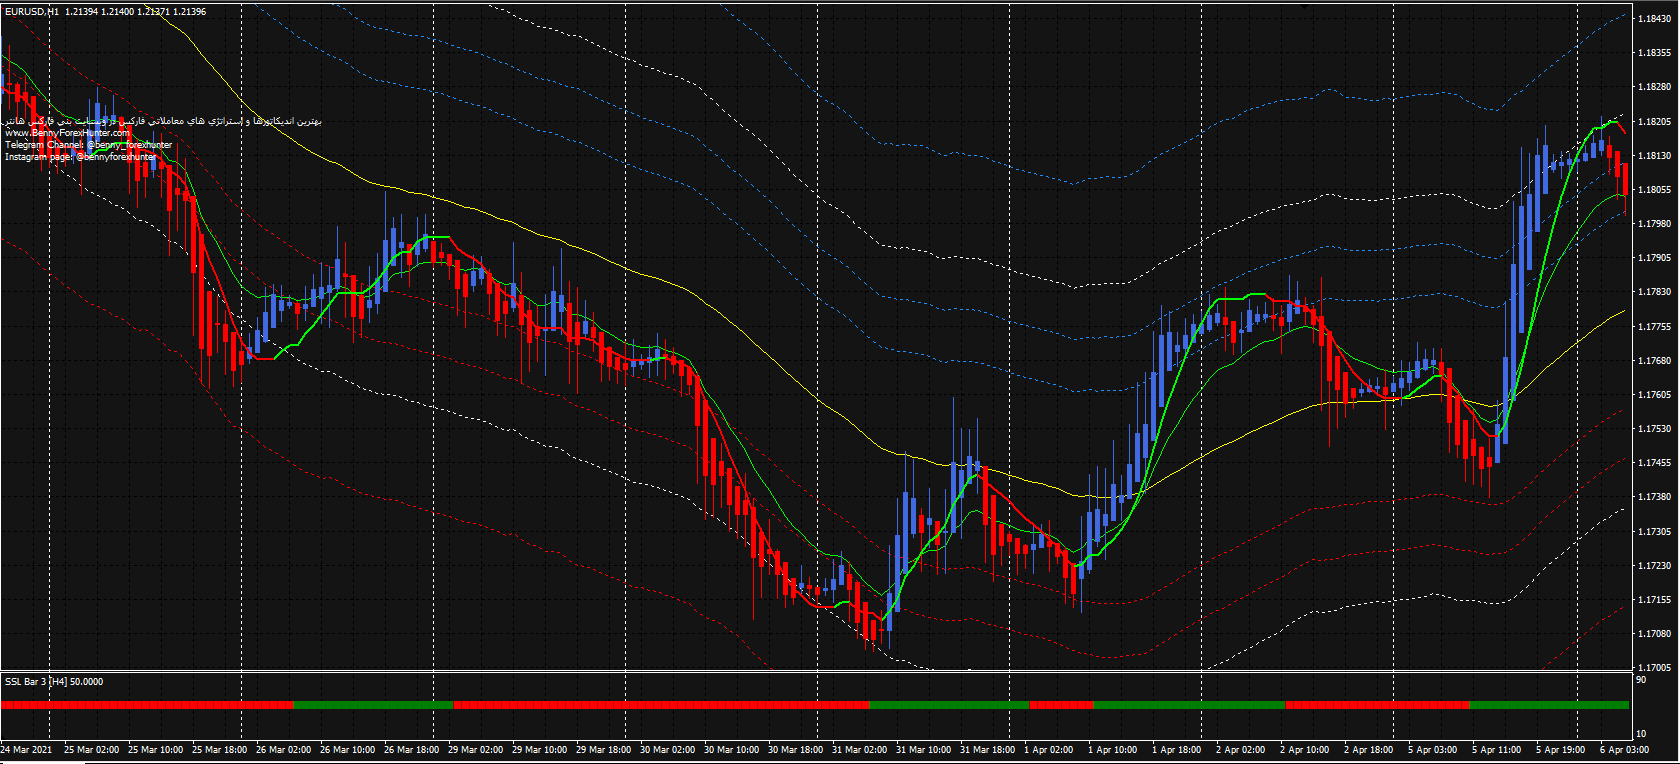Click the 1.17980 price axis label
The height and width of the screenshot is (764, 1680).
point(1654,224)
